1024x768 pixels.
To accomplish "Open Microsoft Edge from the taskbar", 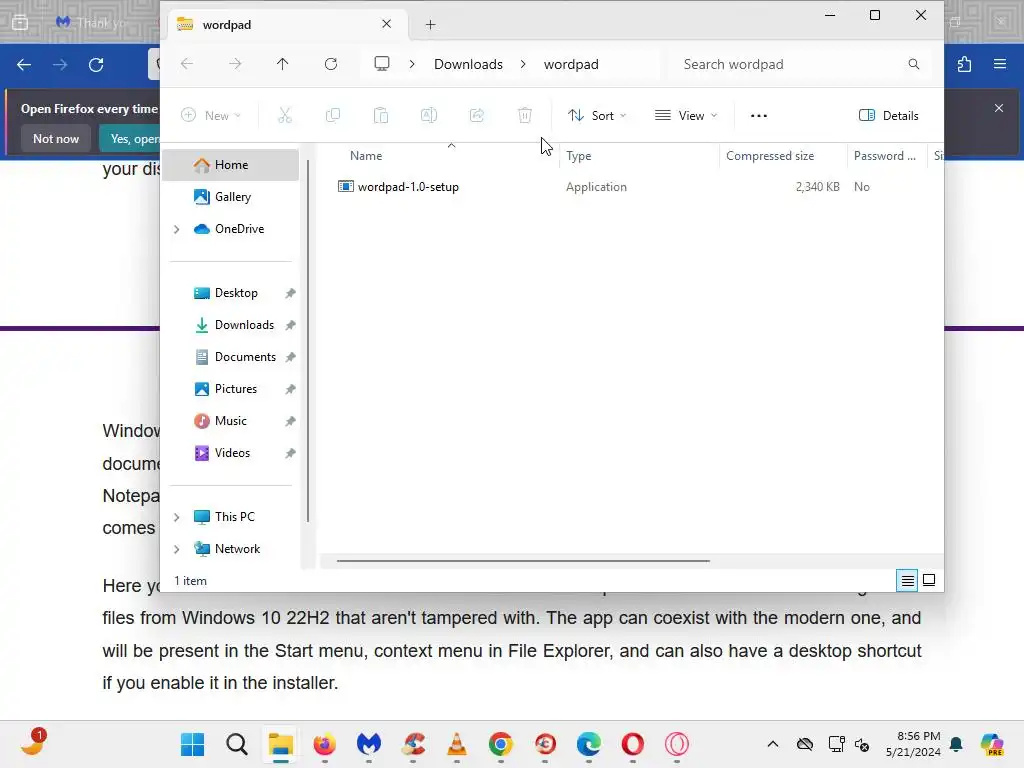I will pos(589,744).
